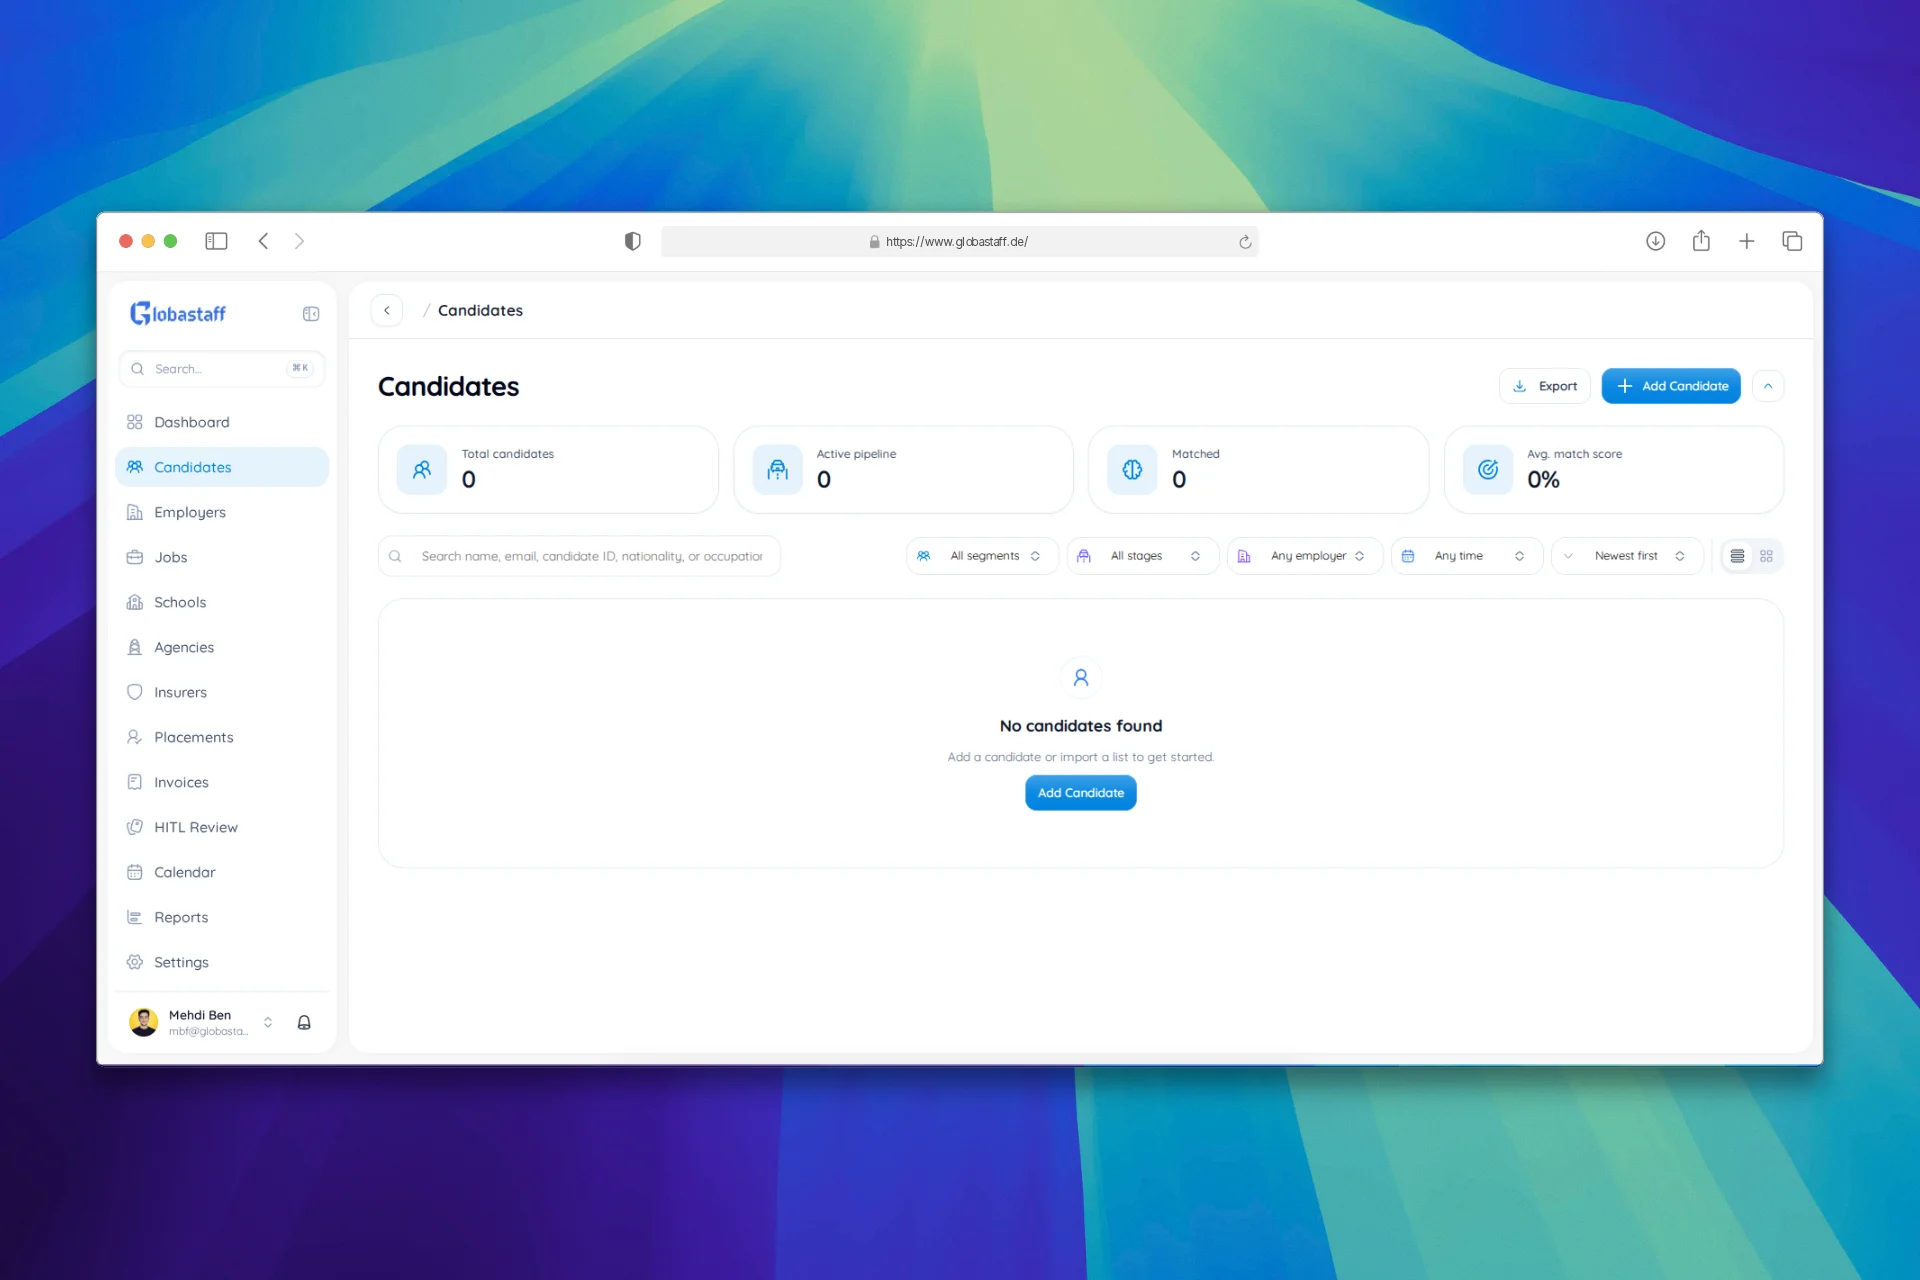Open Jobs in the sidebar
1920x1280 pixels.
pos(222,557)
